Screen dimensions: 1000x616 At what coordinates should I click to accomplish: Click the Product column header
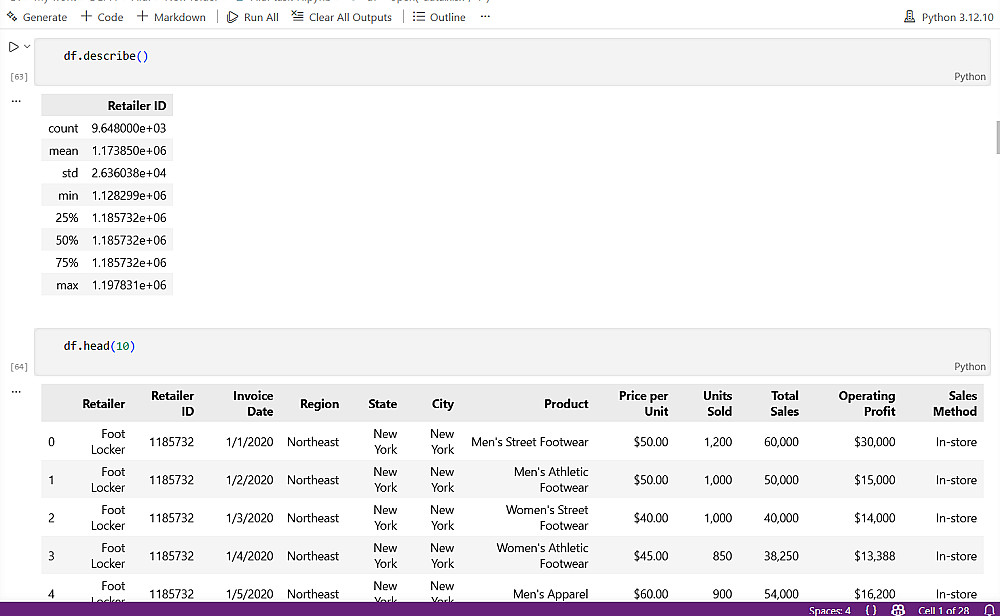[566, 404]
